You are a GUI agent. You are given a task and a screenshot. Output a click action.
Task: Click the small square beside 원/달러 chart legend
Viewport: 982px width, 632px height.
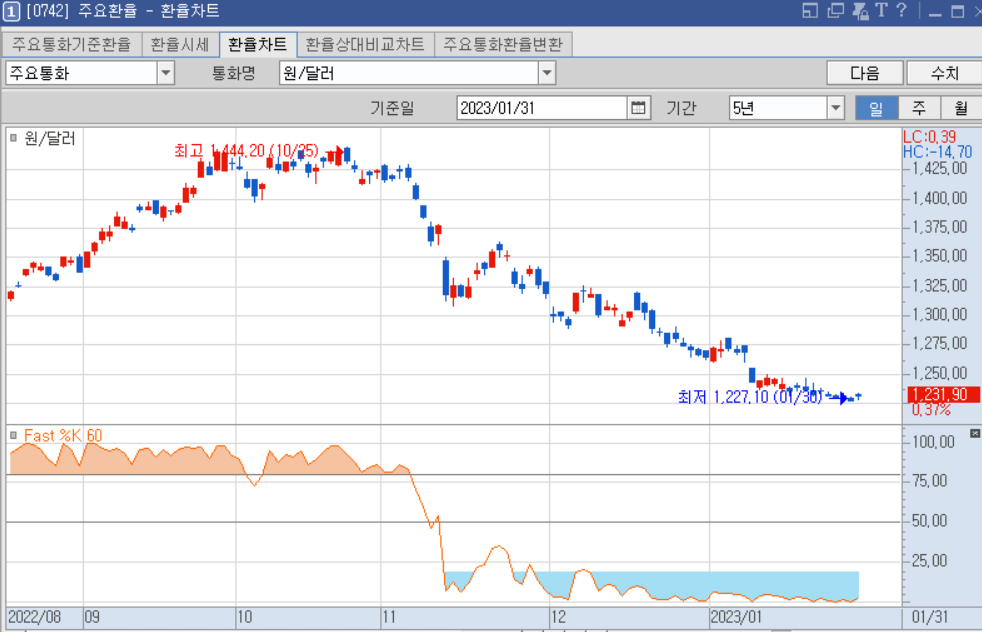(13, 138)
